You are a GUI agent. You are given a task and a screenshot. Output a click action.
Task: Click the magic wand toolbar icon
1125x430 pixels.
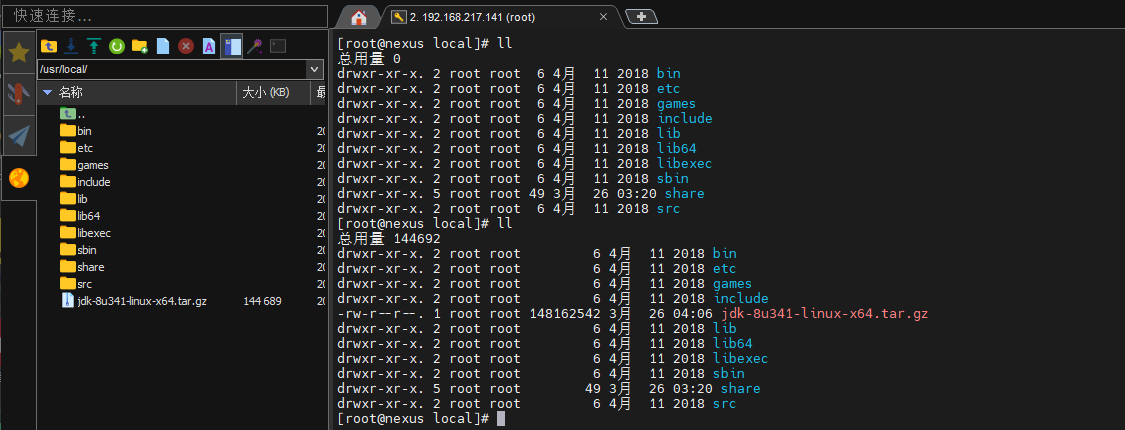tap(254, 47)
